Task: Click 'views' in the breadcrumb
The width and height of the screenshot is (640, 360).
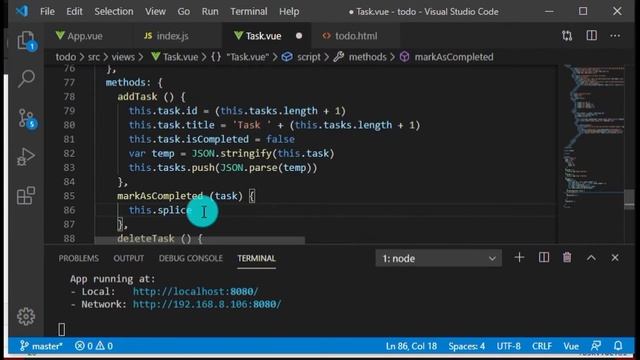Action: click(123, 57)
